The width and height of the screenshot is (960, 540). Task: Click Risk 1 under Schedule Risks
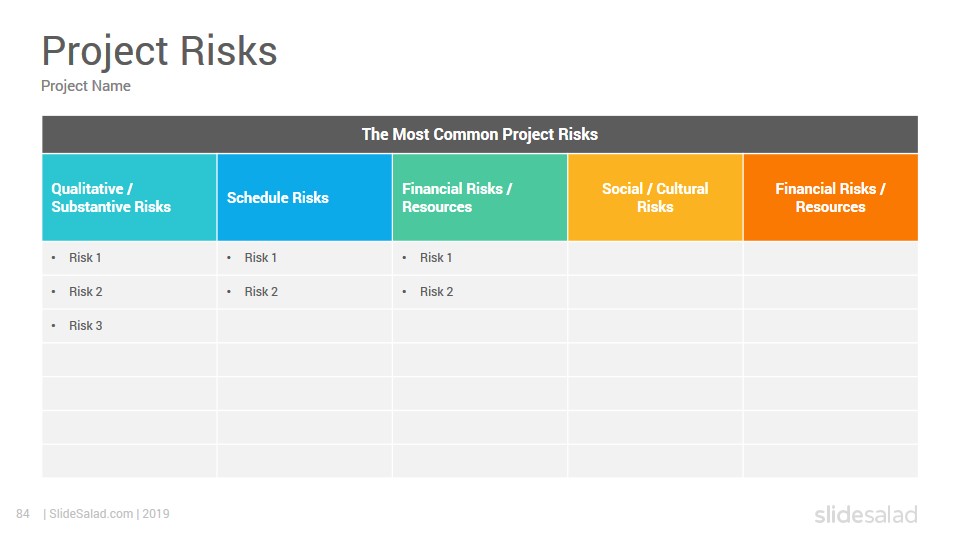point(261,258)
